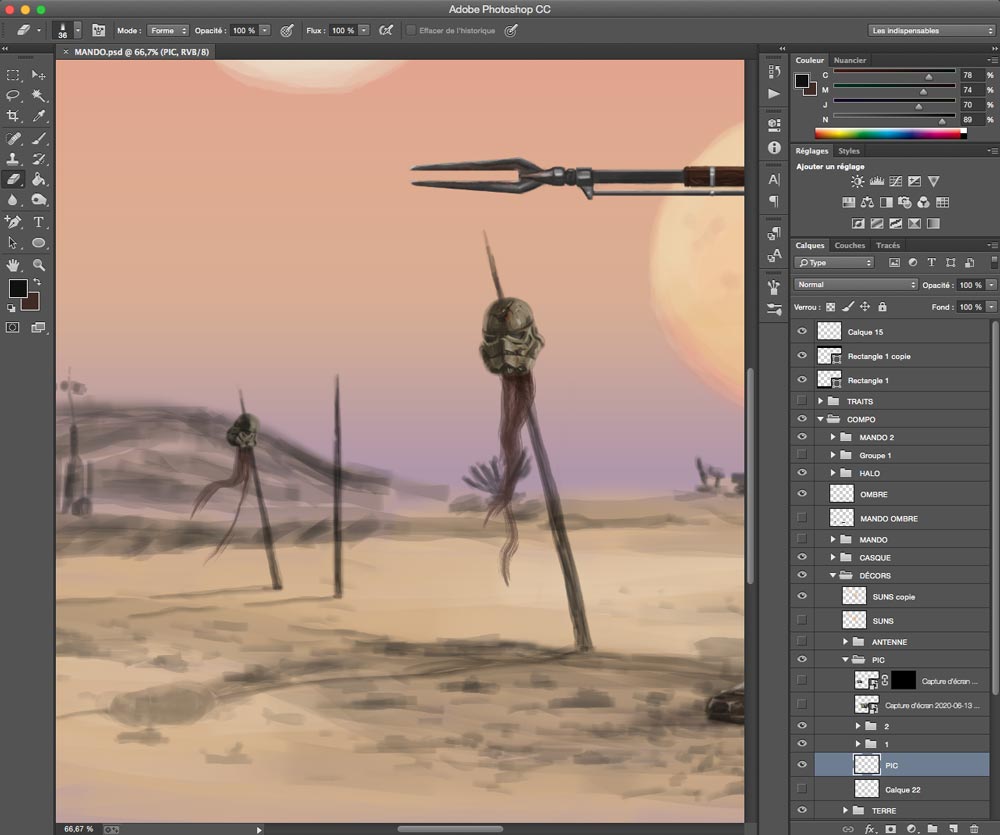
Task: Select the Zoom magnifier tool
Action: [39, 265]
